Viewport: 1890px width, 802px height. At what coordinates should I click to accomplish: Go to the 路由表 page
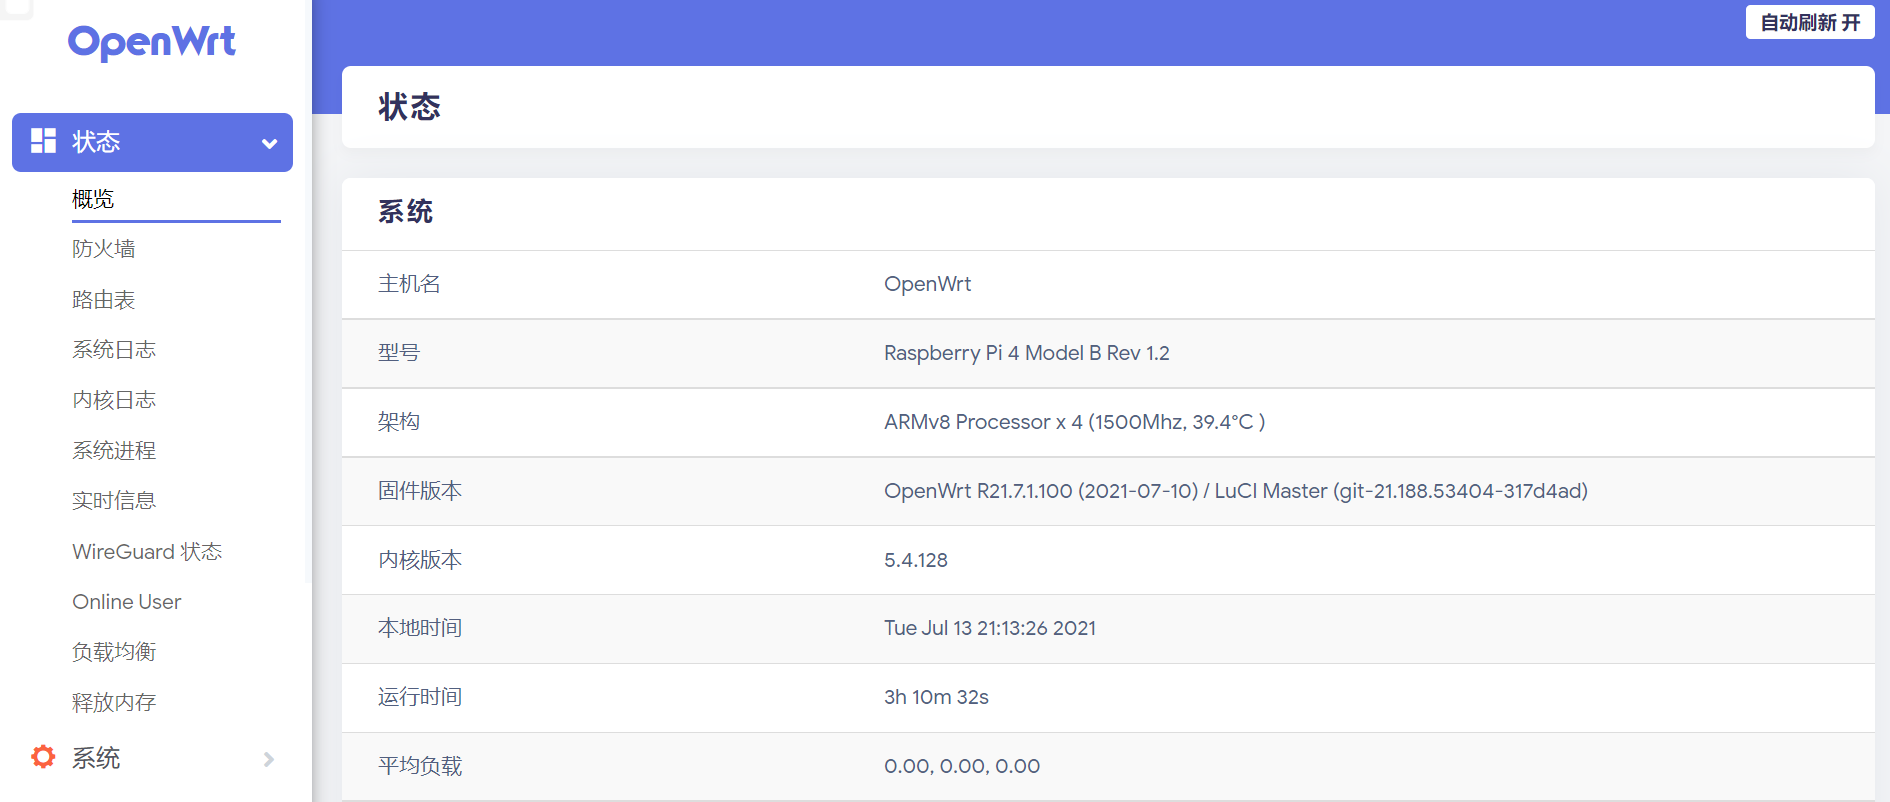[104, 300]
